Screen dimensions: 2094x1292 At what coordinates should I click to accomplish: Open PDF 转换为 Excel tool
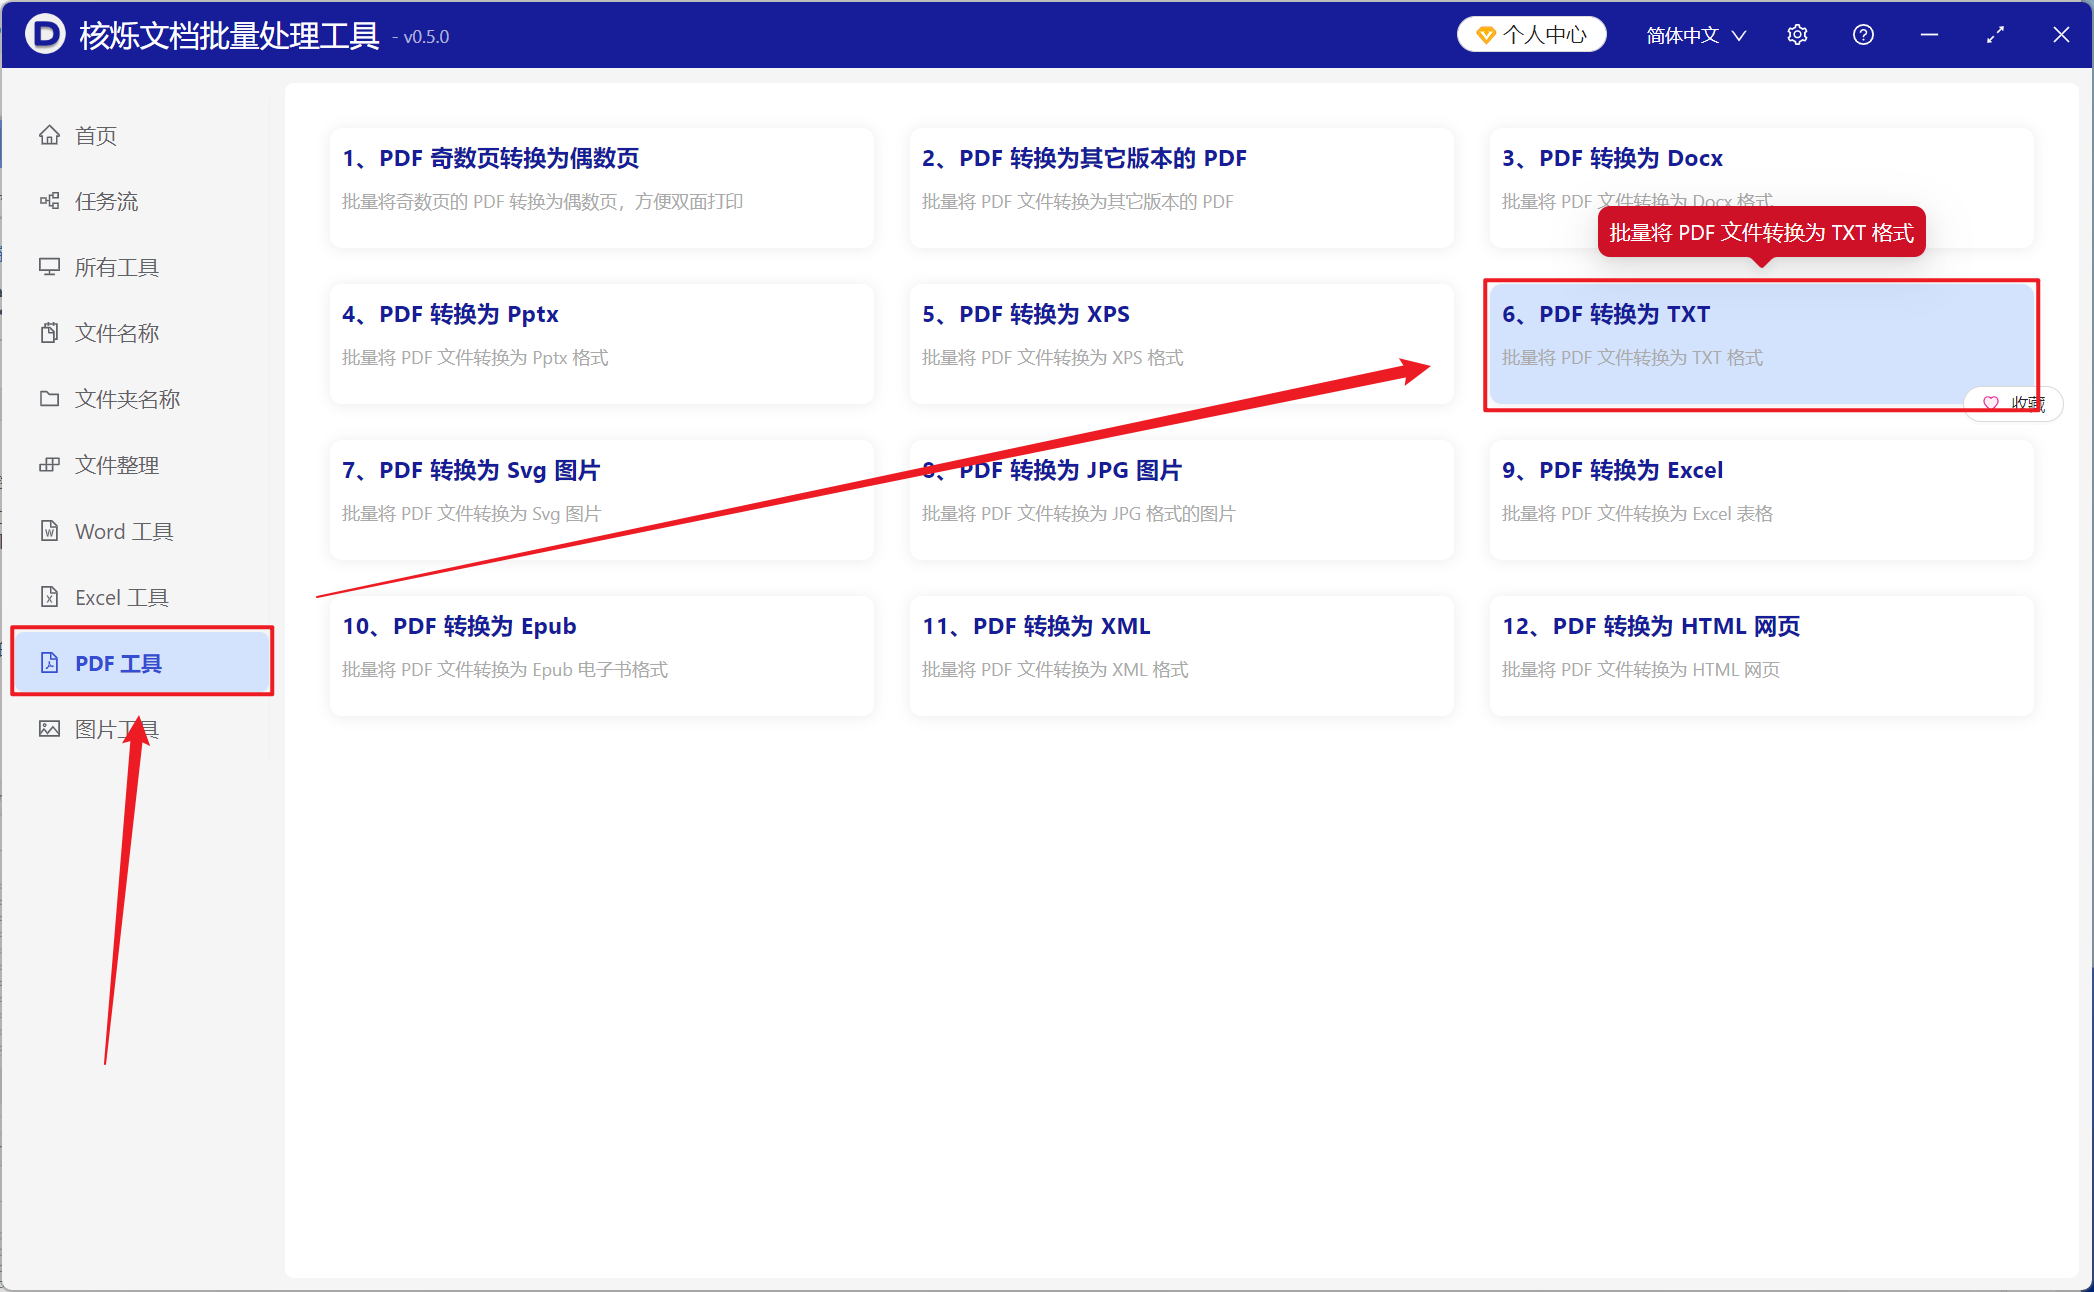coord(1761,500)
